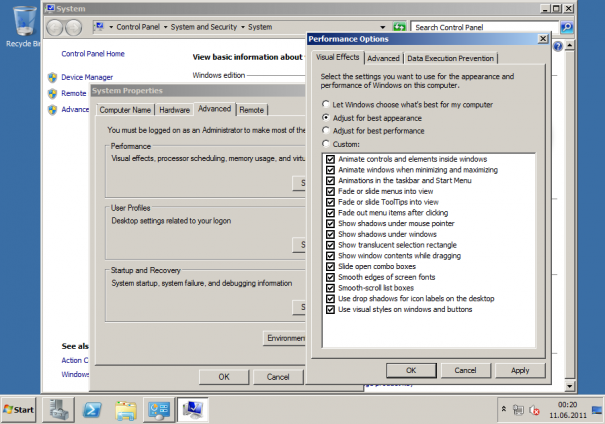Launch PowerShell from the taskbar
Screen dimensions: 605x424
(x=92, y=410)
